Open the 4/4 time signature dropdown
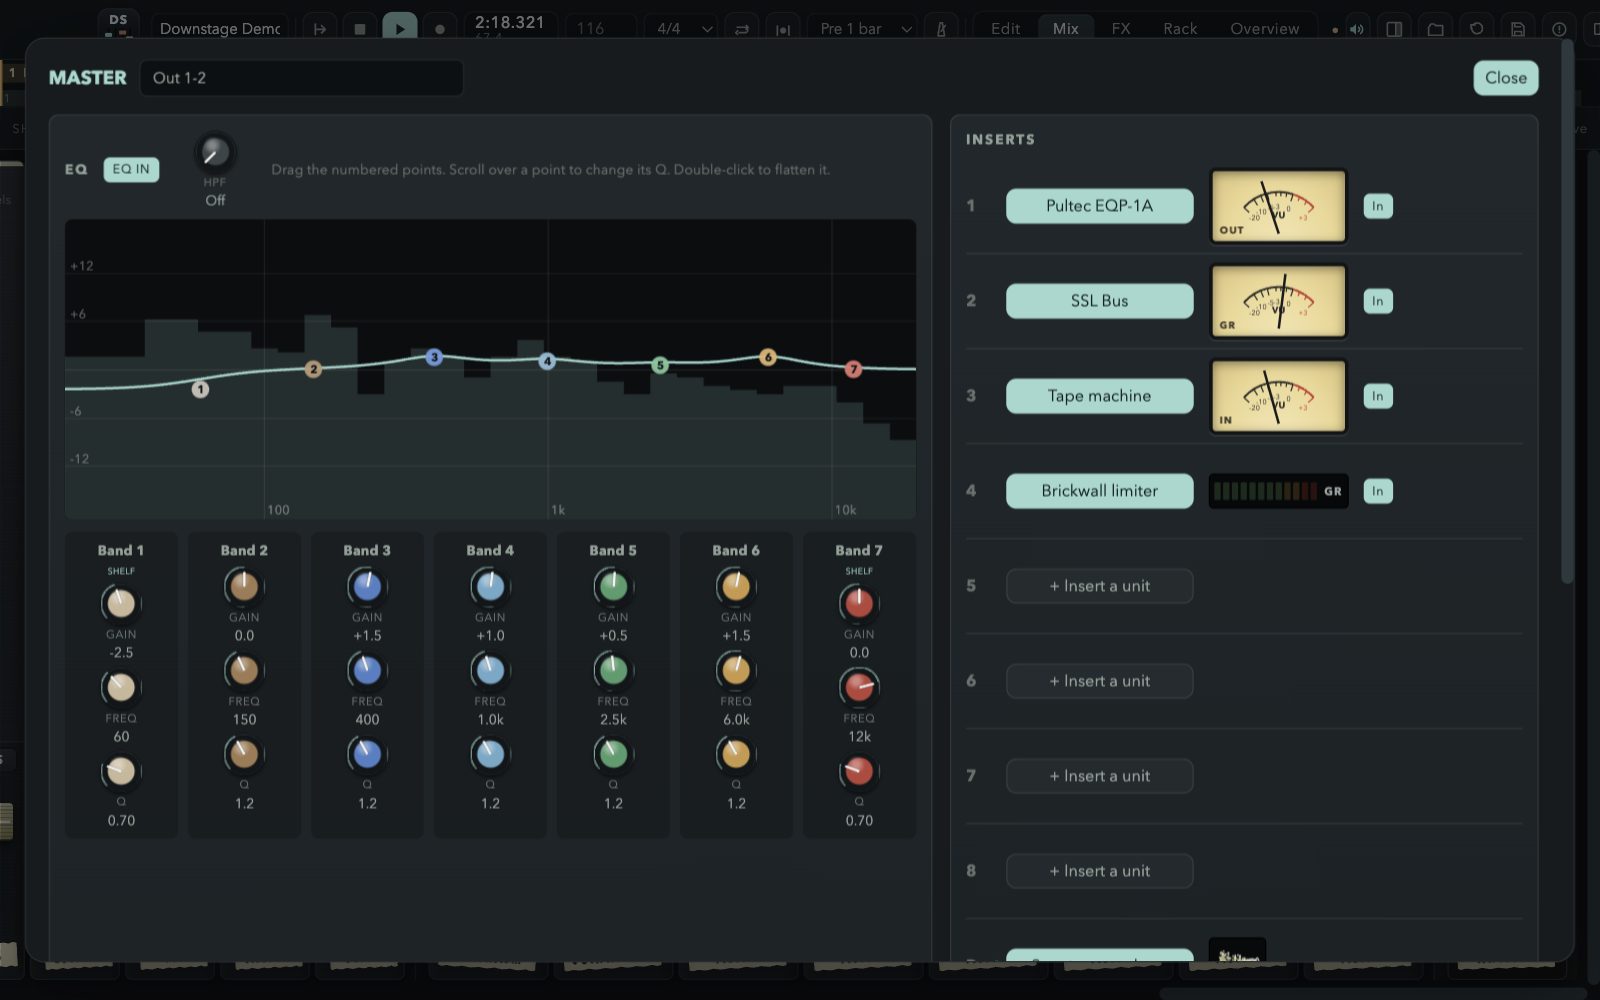Viewport: 1600px width, 1000px height. pos(683,29)
